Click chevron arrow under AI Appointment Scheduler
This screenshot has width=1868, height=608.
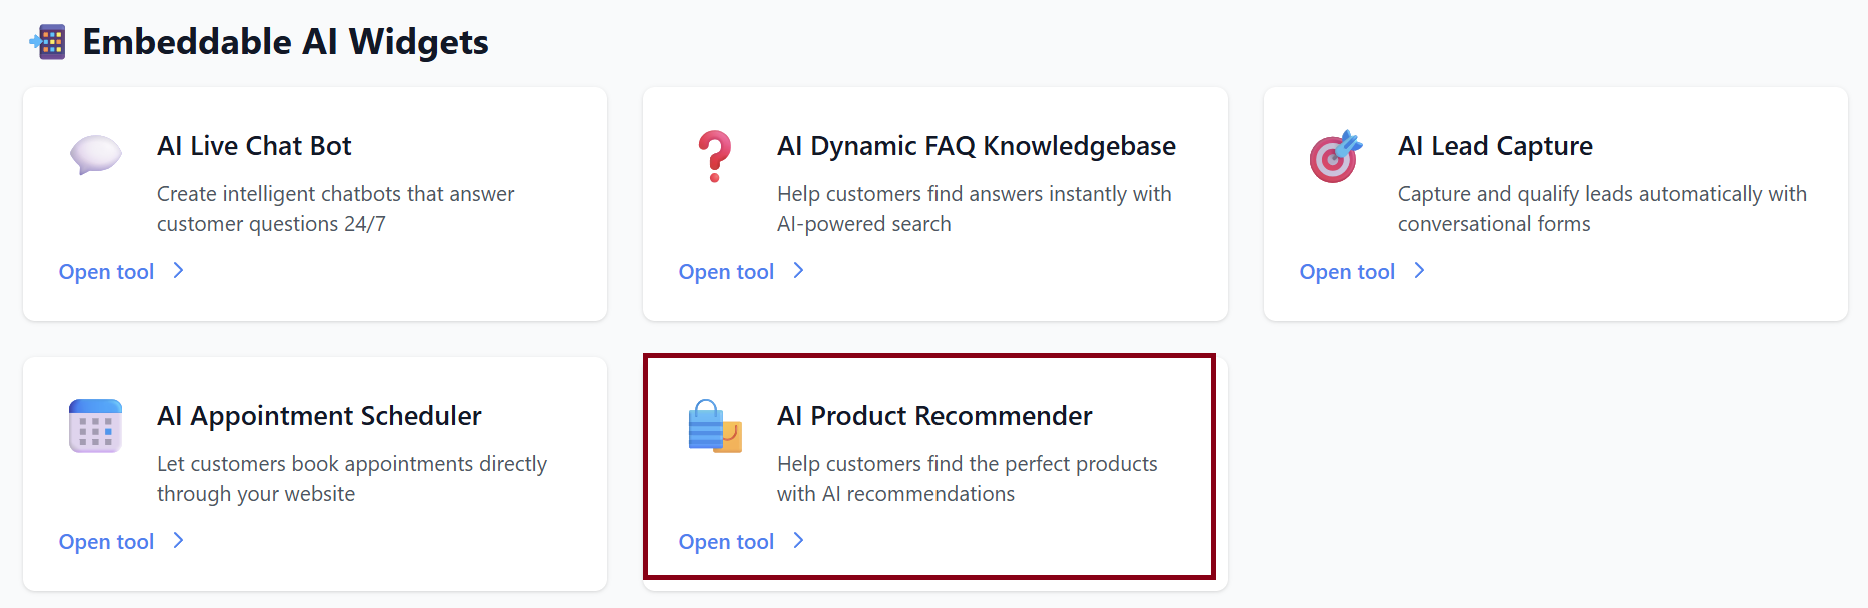click(178, 541)
